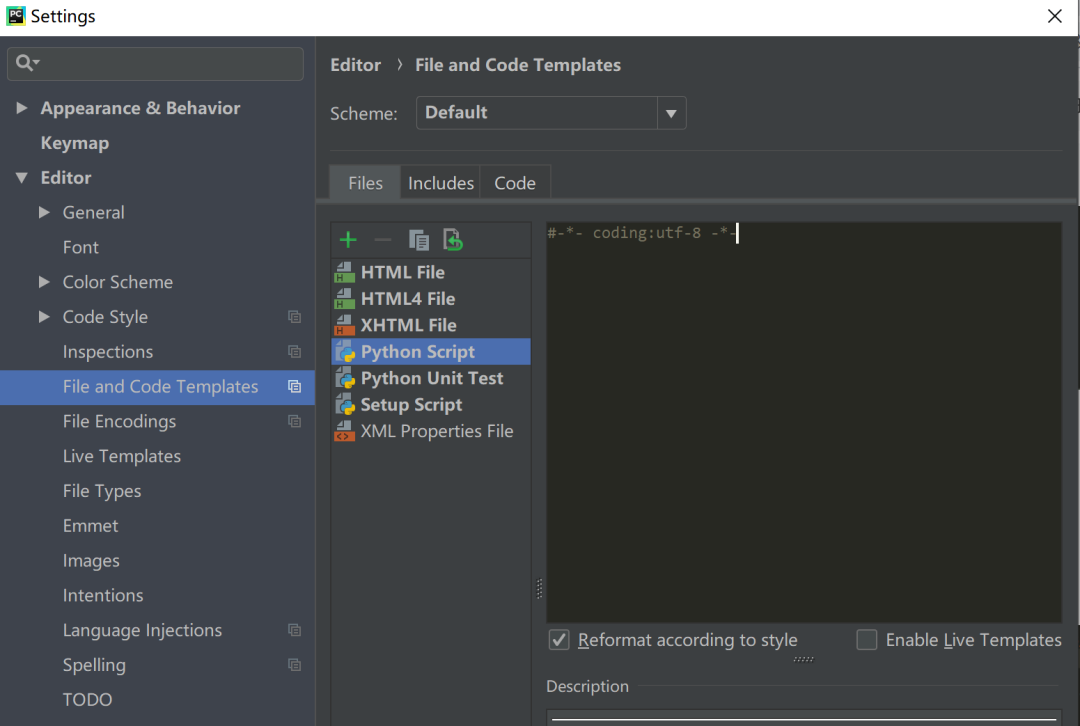Open the Scheme dropdown
1080x726 pixels.
click(671, 113)
